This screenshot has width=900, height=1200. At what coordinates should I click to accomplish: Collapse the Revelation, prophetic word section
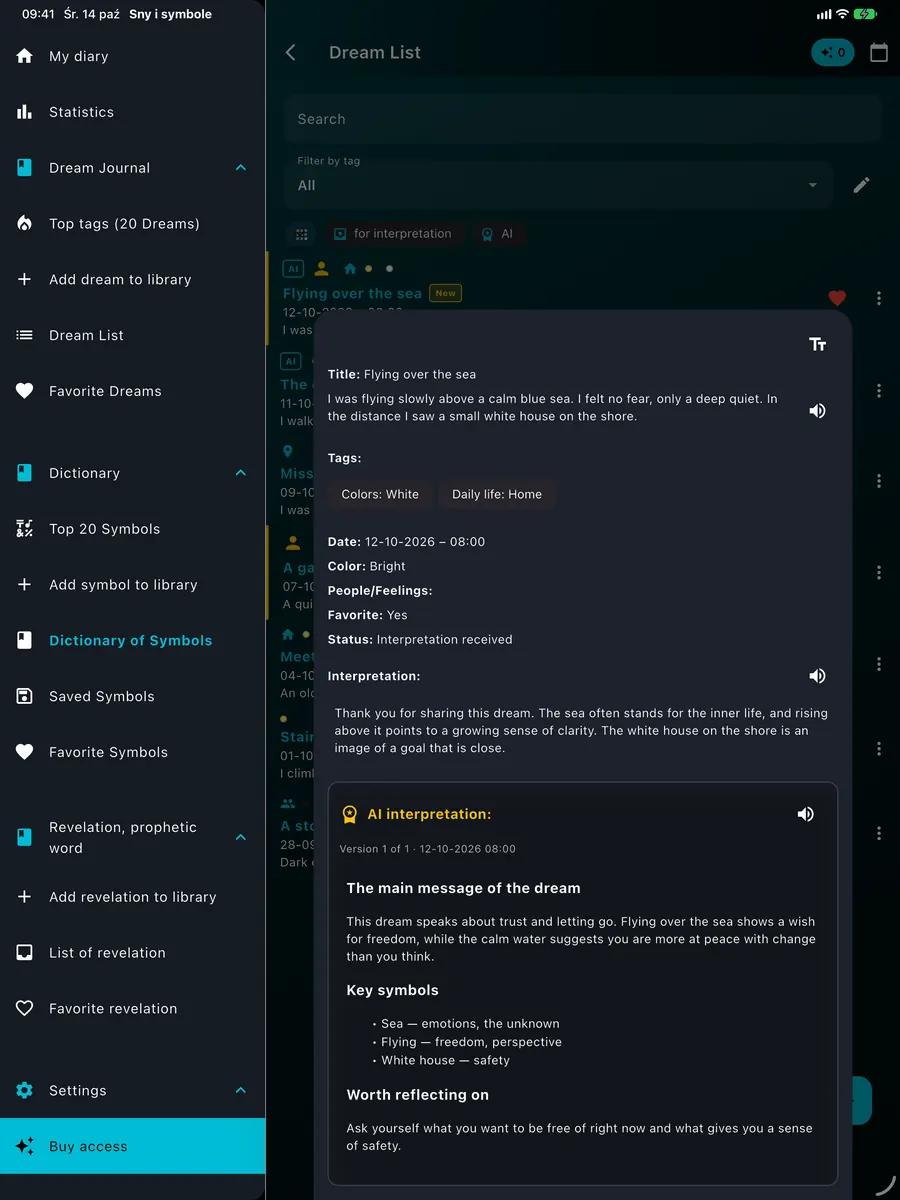(x=241, y=837)
